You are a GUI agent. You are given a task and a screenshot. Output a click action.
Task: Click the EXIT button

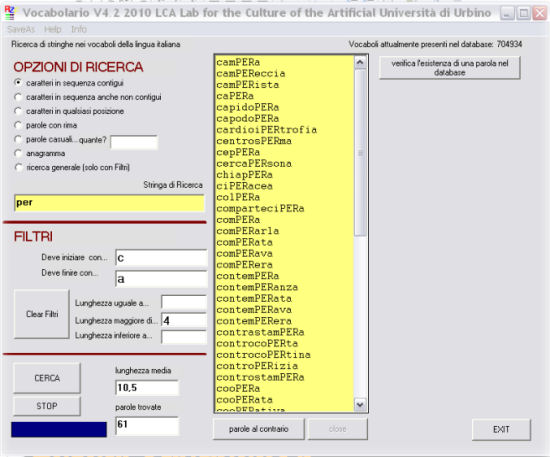pos(501,429)
